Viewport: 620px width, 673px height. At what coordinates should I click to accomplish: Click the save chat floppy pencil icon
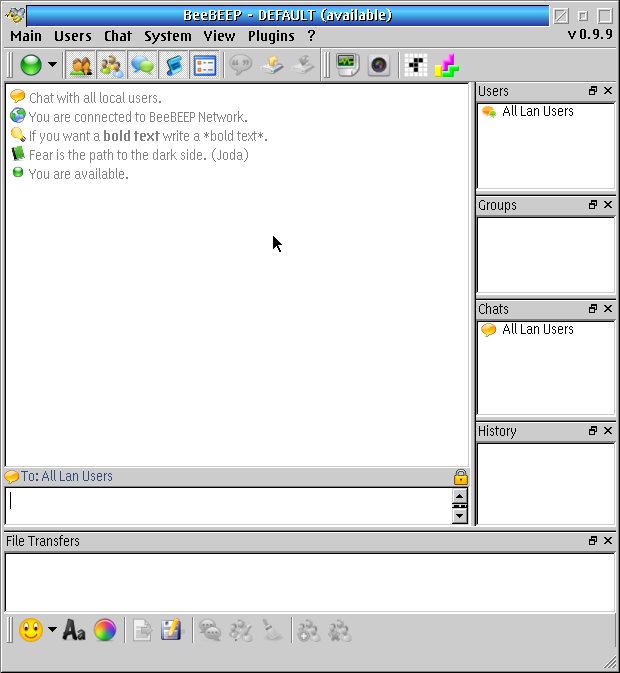[172, 630]
